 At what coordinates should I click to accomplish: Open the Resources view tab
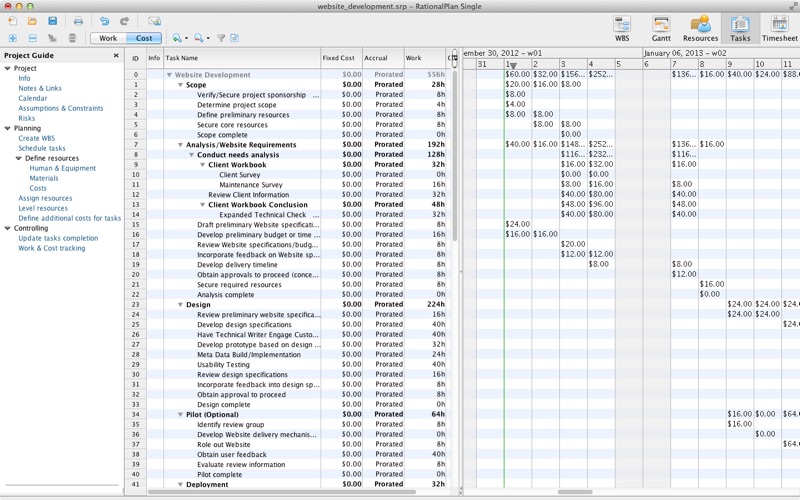(700, 28)
